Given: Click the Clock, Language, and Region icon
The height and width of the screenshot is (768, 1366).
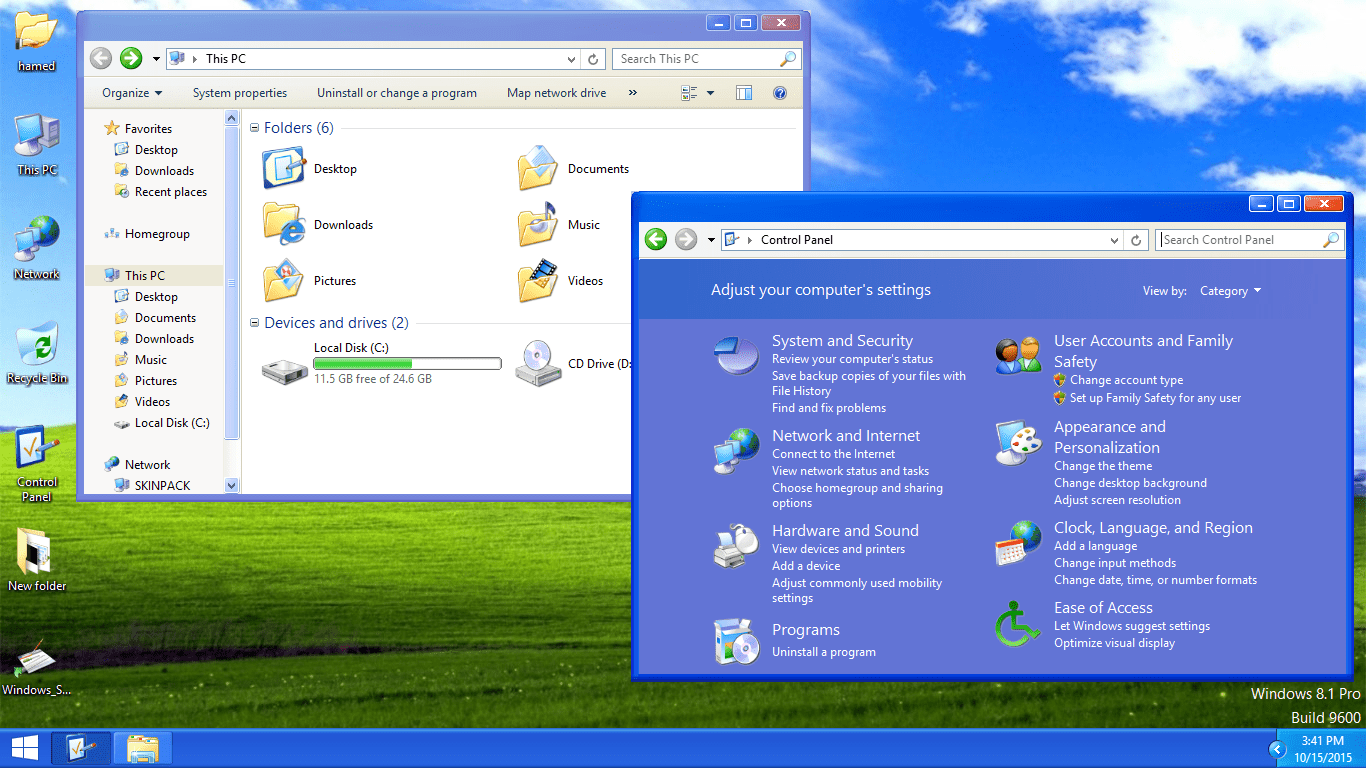Looking at the screenshot, I should (1018, 543).
